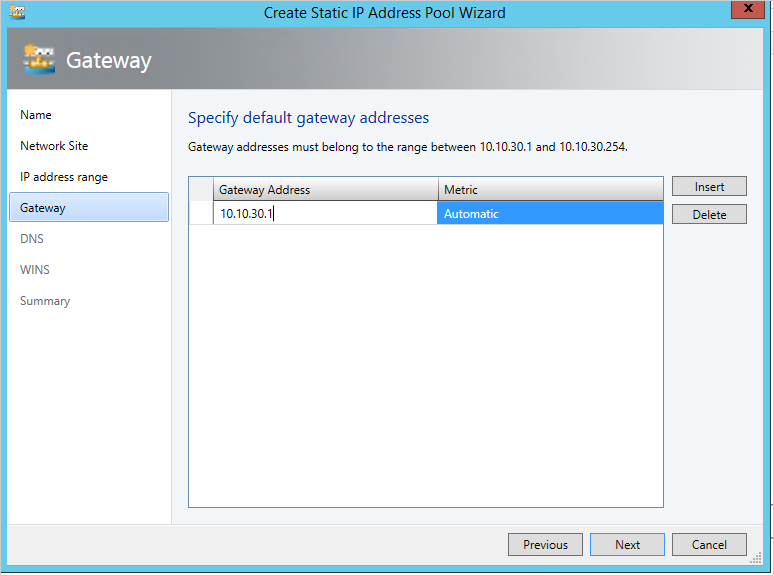
Task: Close the Create Static IP Address Pool Wizard
Action: [748, 9]
